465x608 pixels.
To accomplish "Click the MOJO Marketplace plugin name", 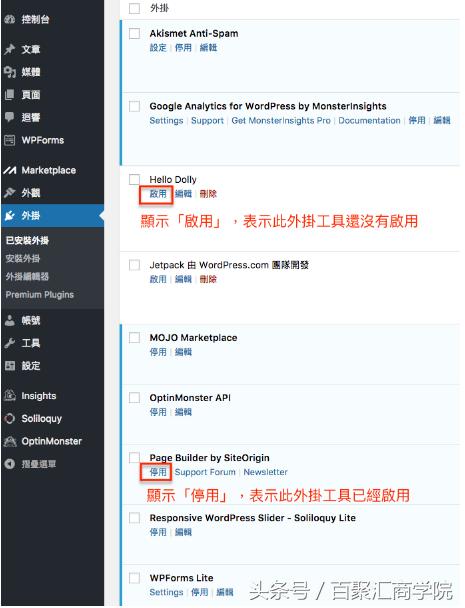I will (193, 337).
